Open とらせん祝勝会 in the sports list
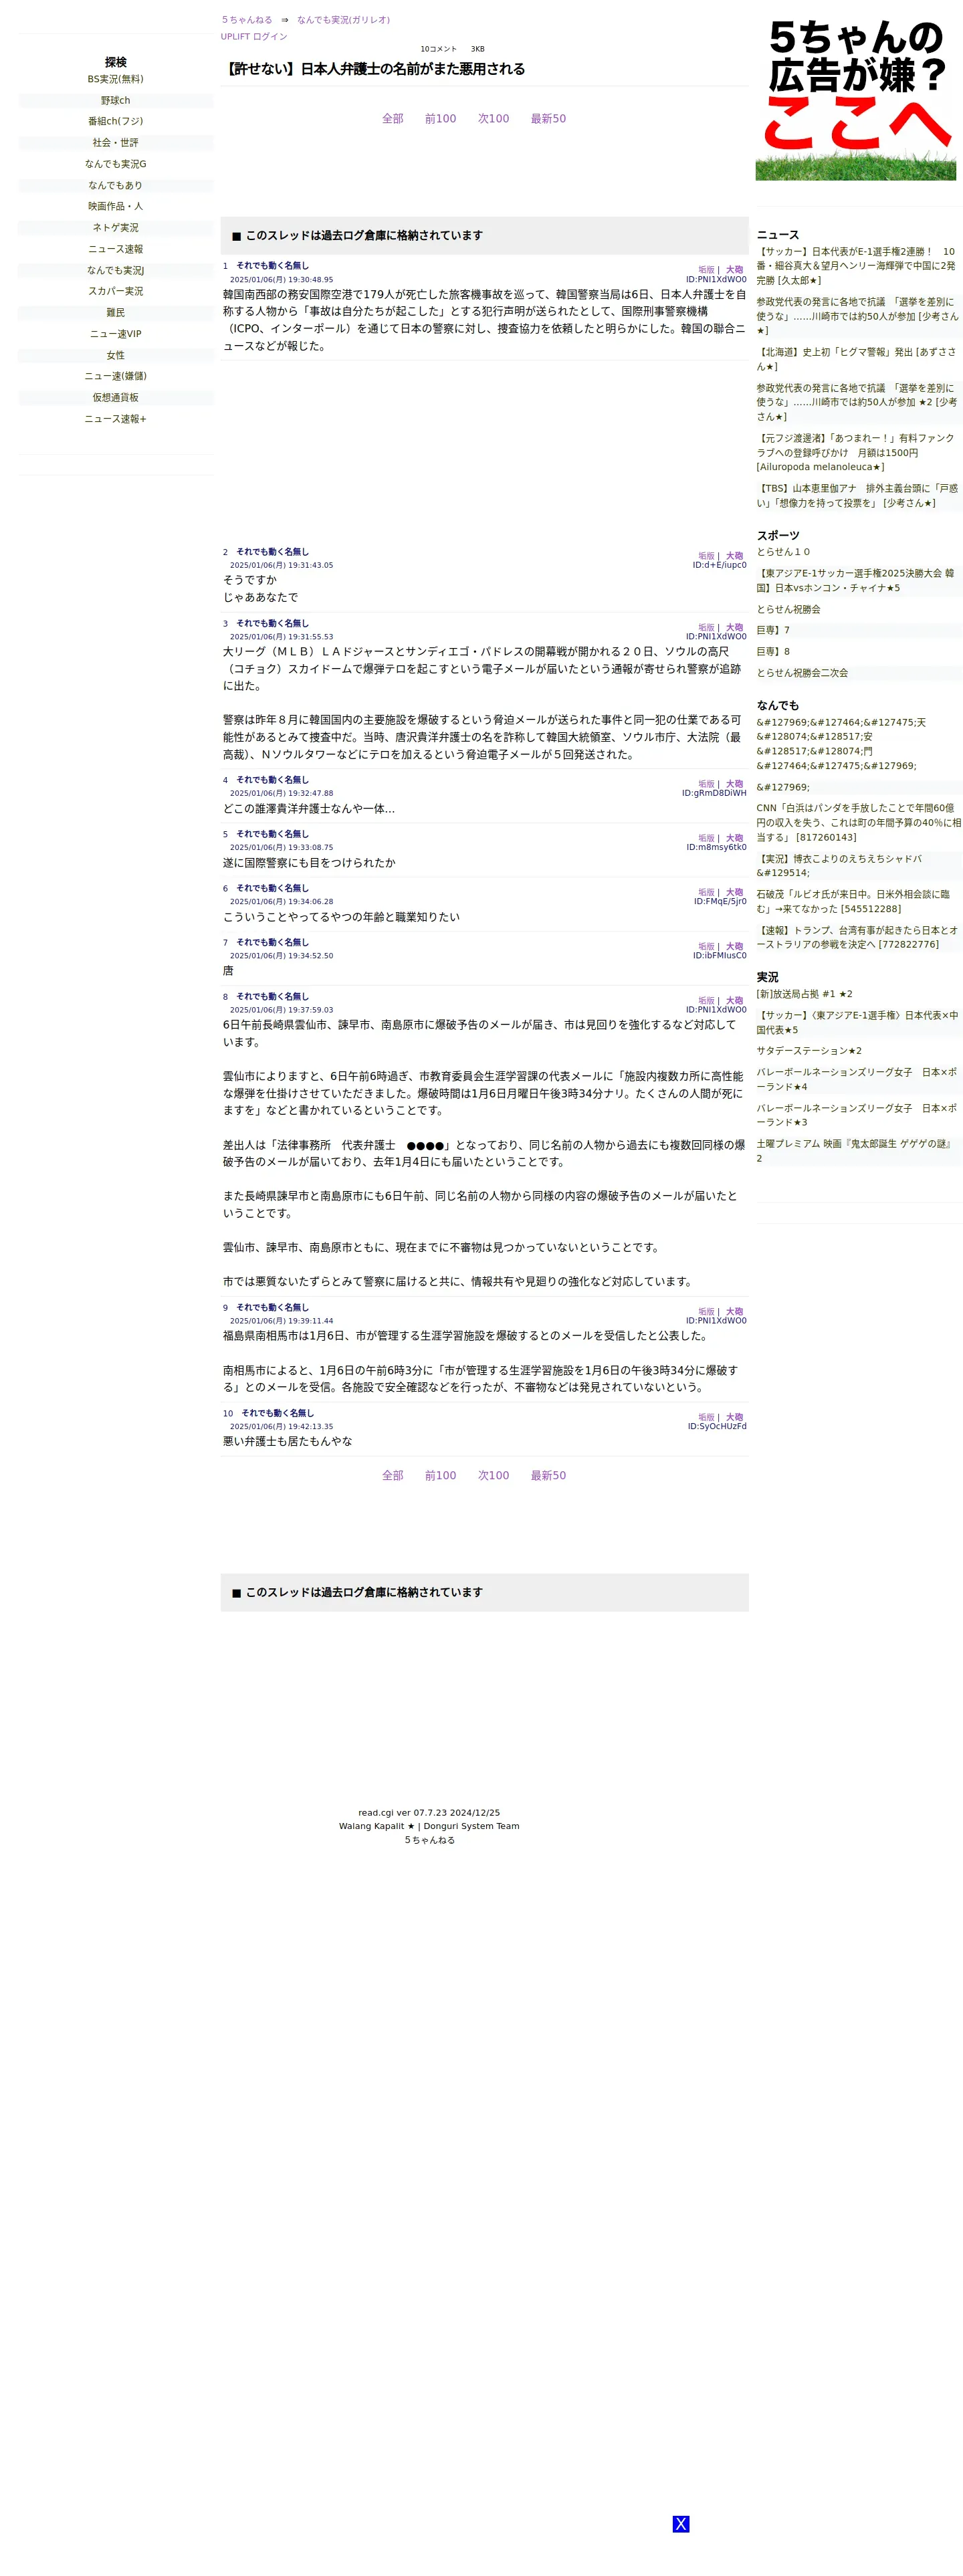Screen dimensions: 963x2576 [x=788, y=609]
